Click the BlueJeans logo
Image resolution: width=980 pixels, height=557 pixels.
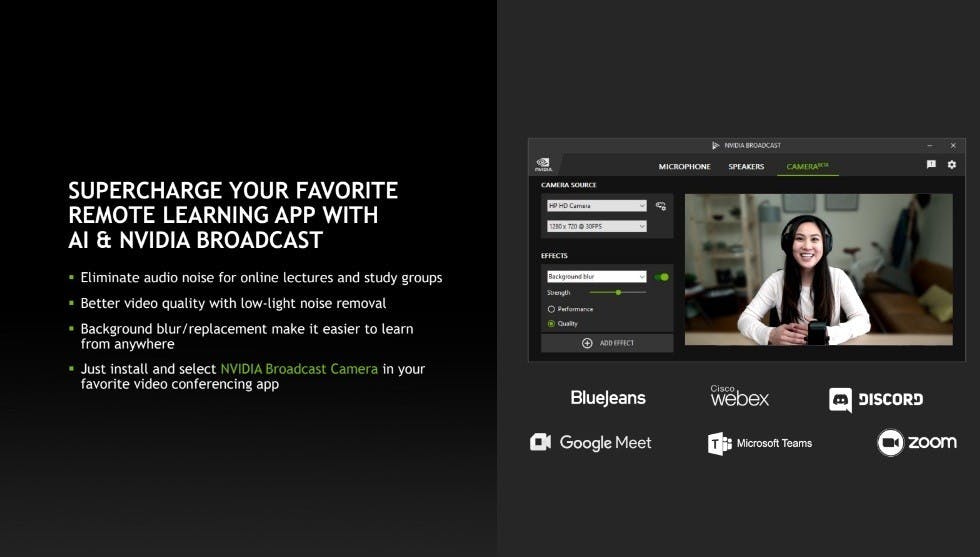coord(608,398)
